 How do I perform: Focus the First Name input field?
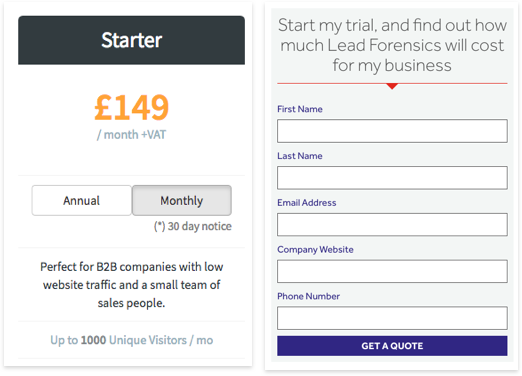click(x=392, y=131)
